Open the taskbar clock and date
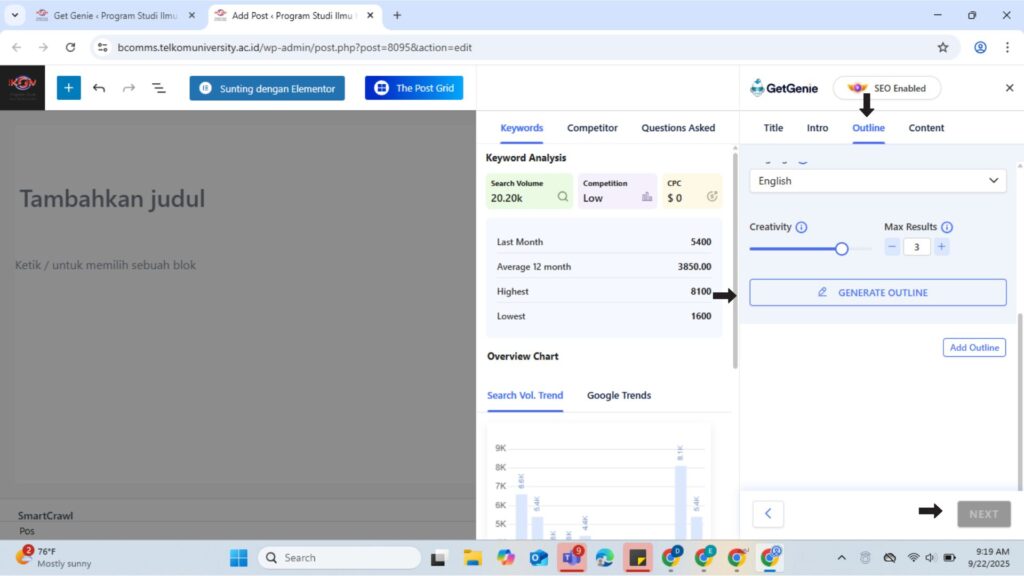1024x576 pixels. click(991, 557)
